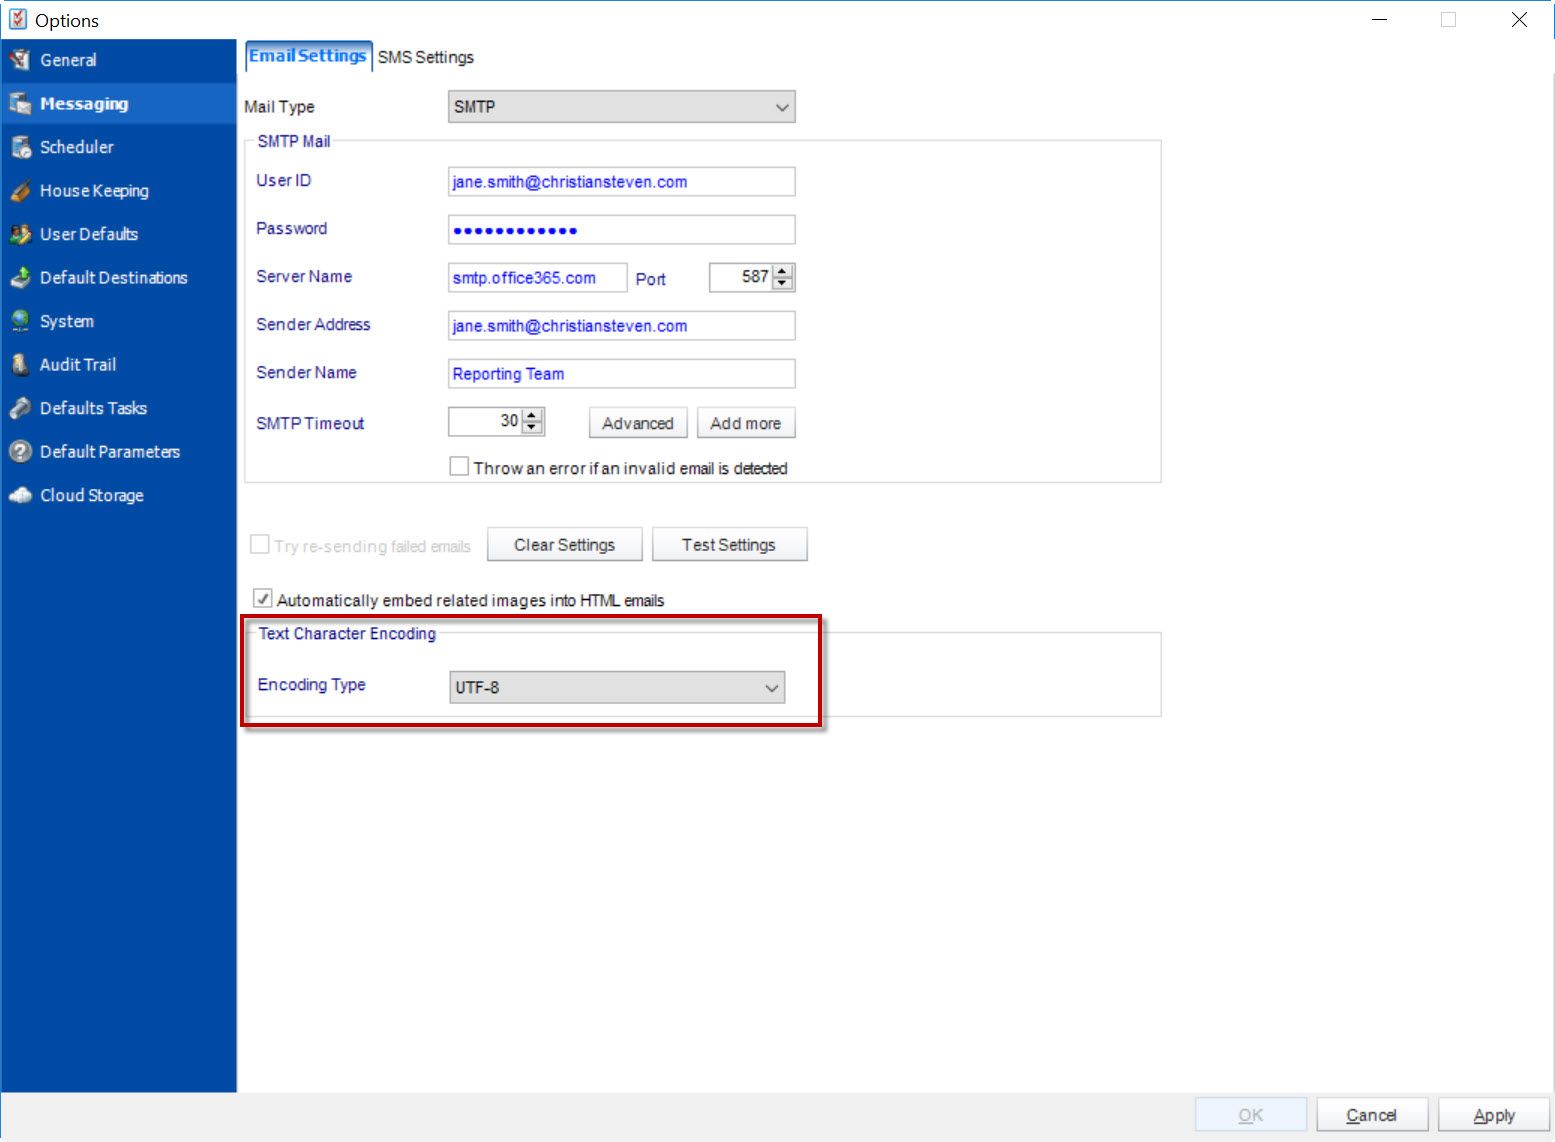
Task: Click the SMTP Timeout value field
Action: coord(486,422)
